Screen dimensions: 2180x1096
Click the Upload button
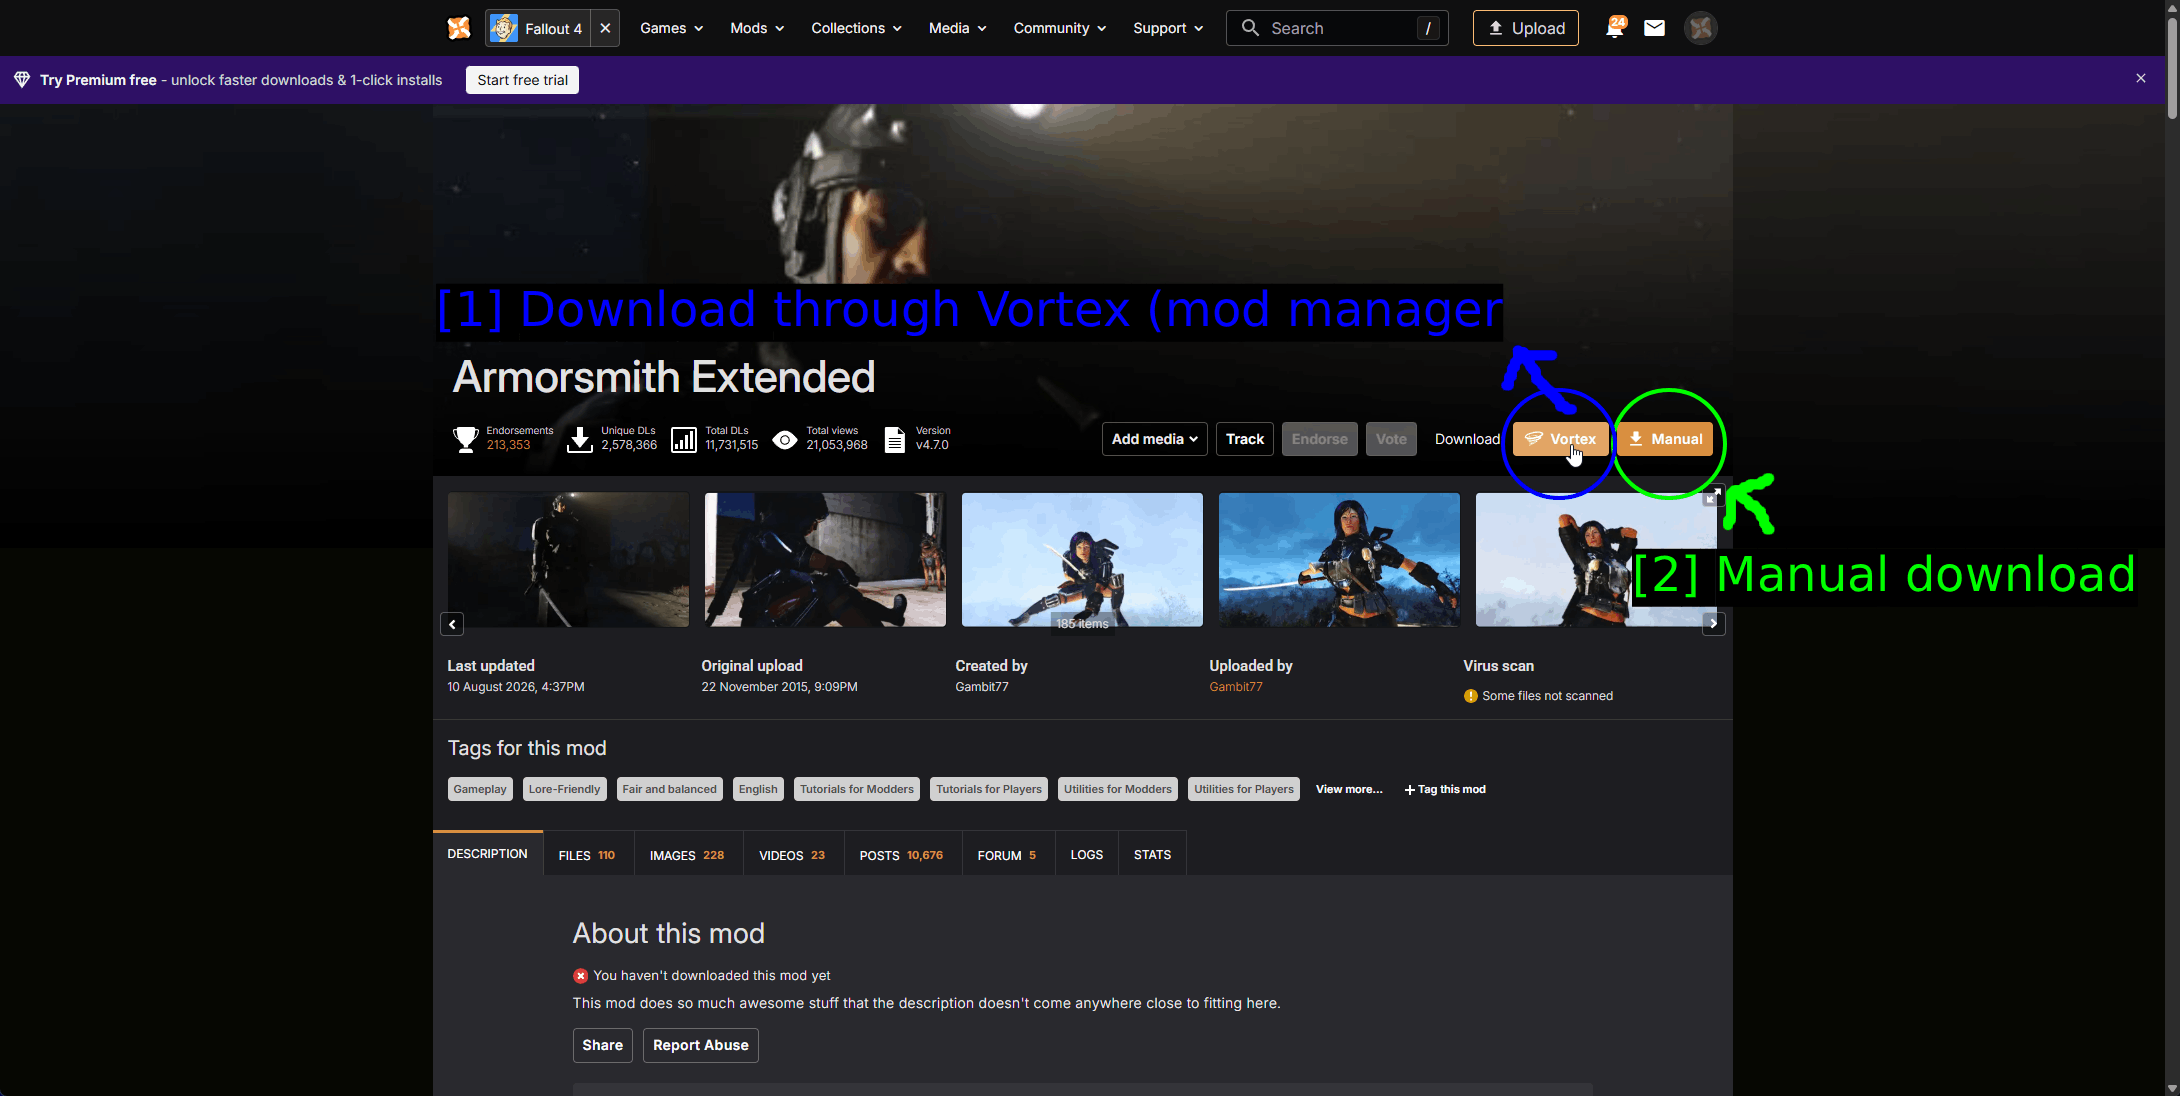click(1526, 28)
